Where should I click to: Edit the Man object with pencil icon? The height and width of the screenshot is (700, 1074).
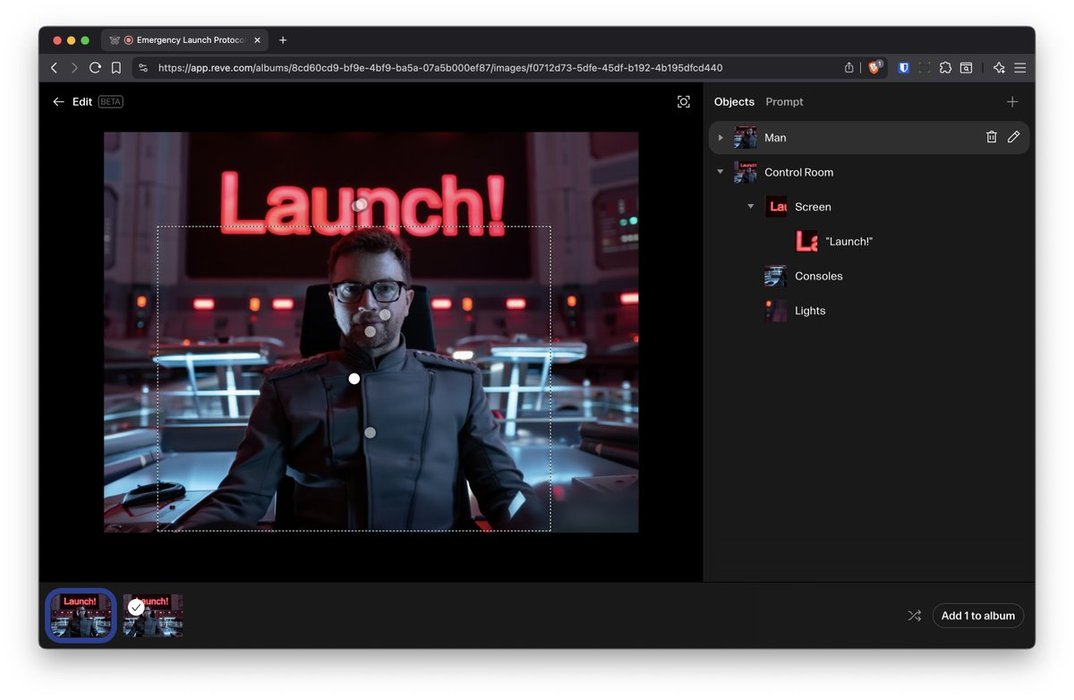[x=1013, y=137]
